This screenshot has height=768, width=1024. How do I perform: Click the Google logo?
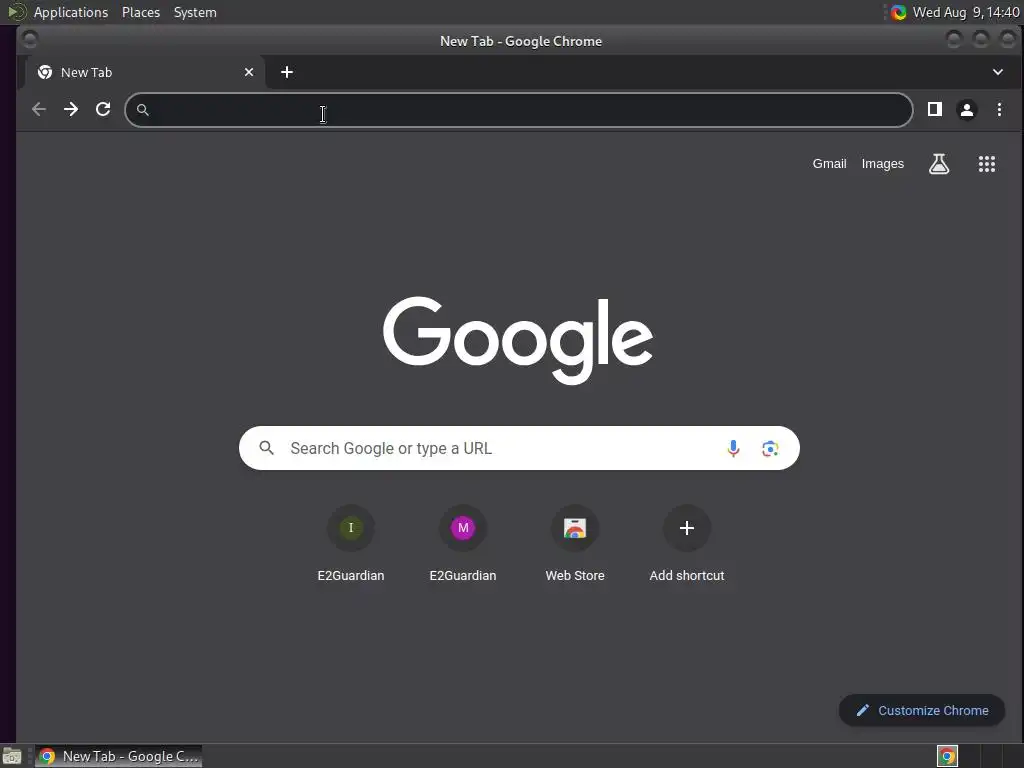click(518, 340)
